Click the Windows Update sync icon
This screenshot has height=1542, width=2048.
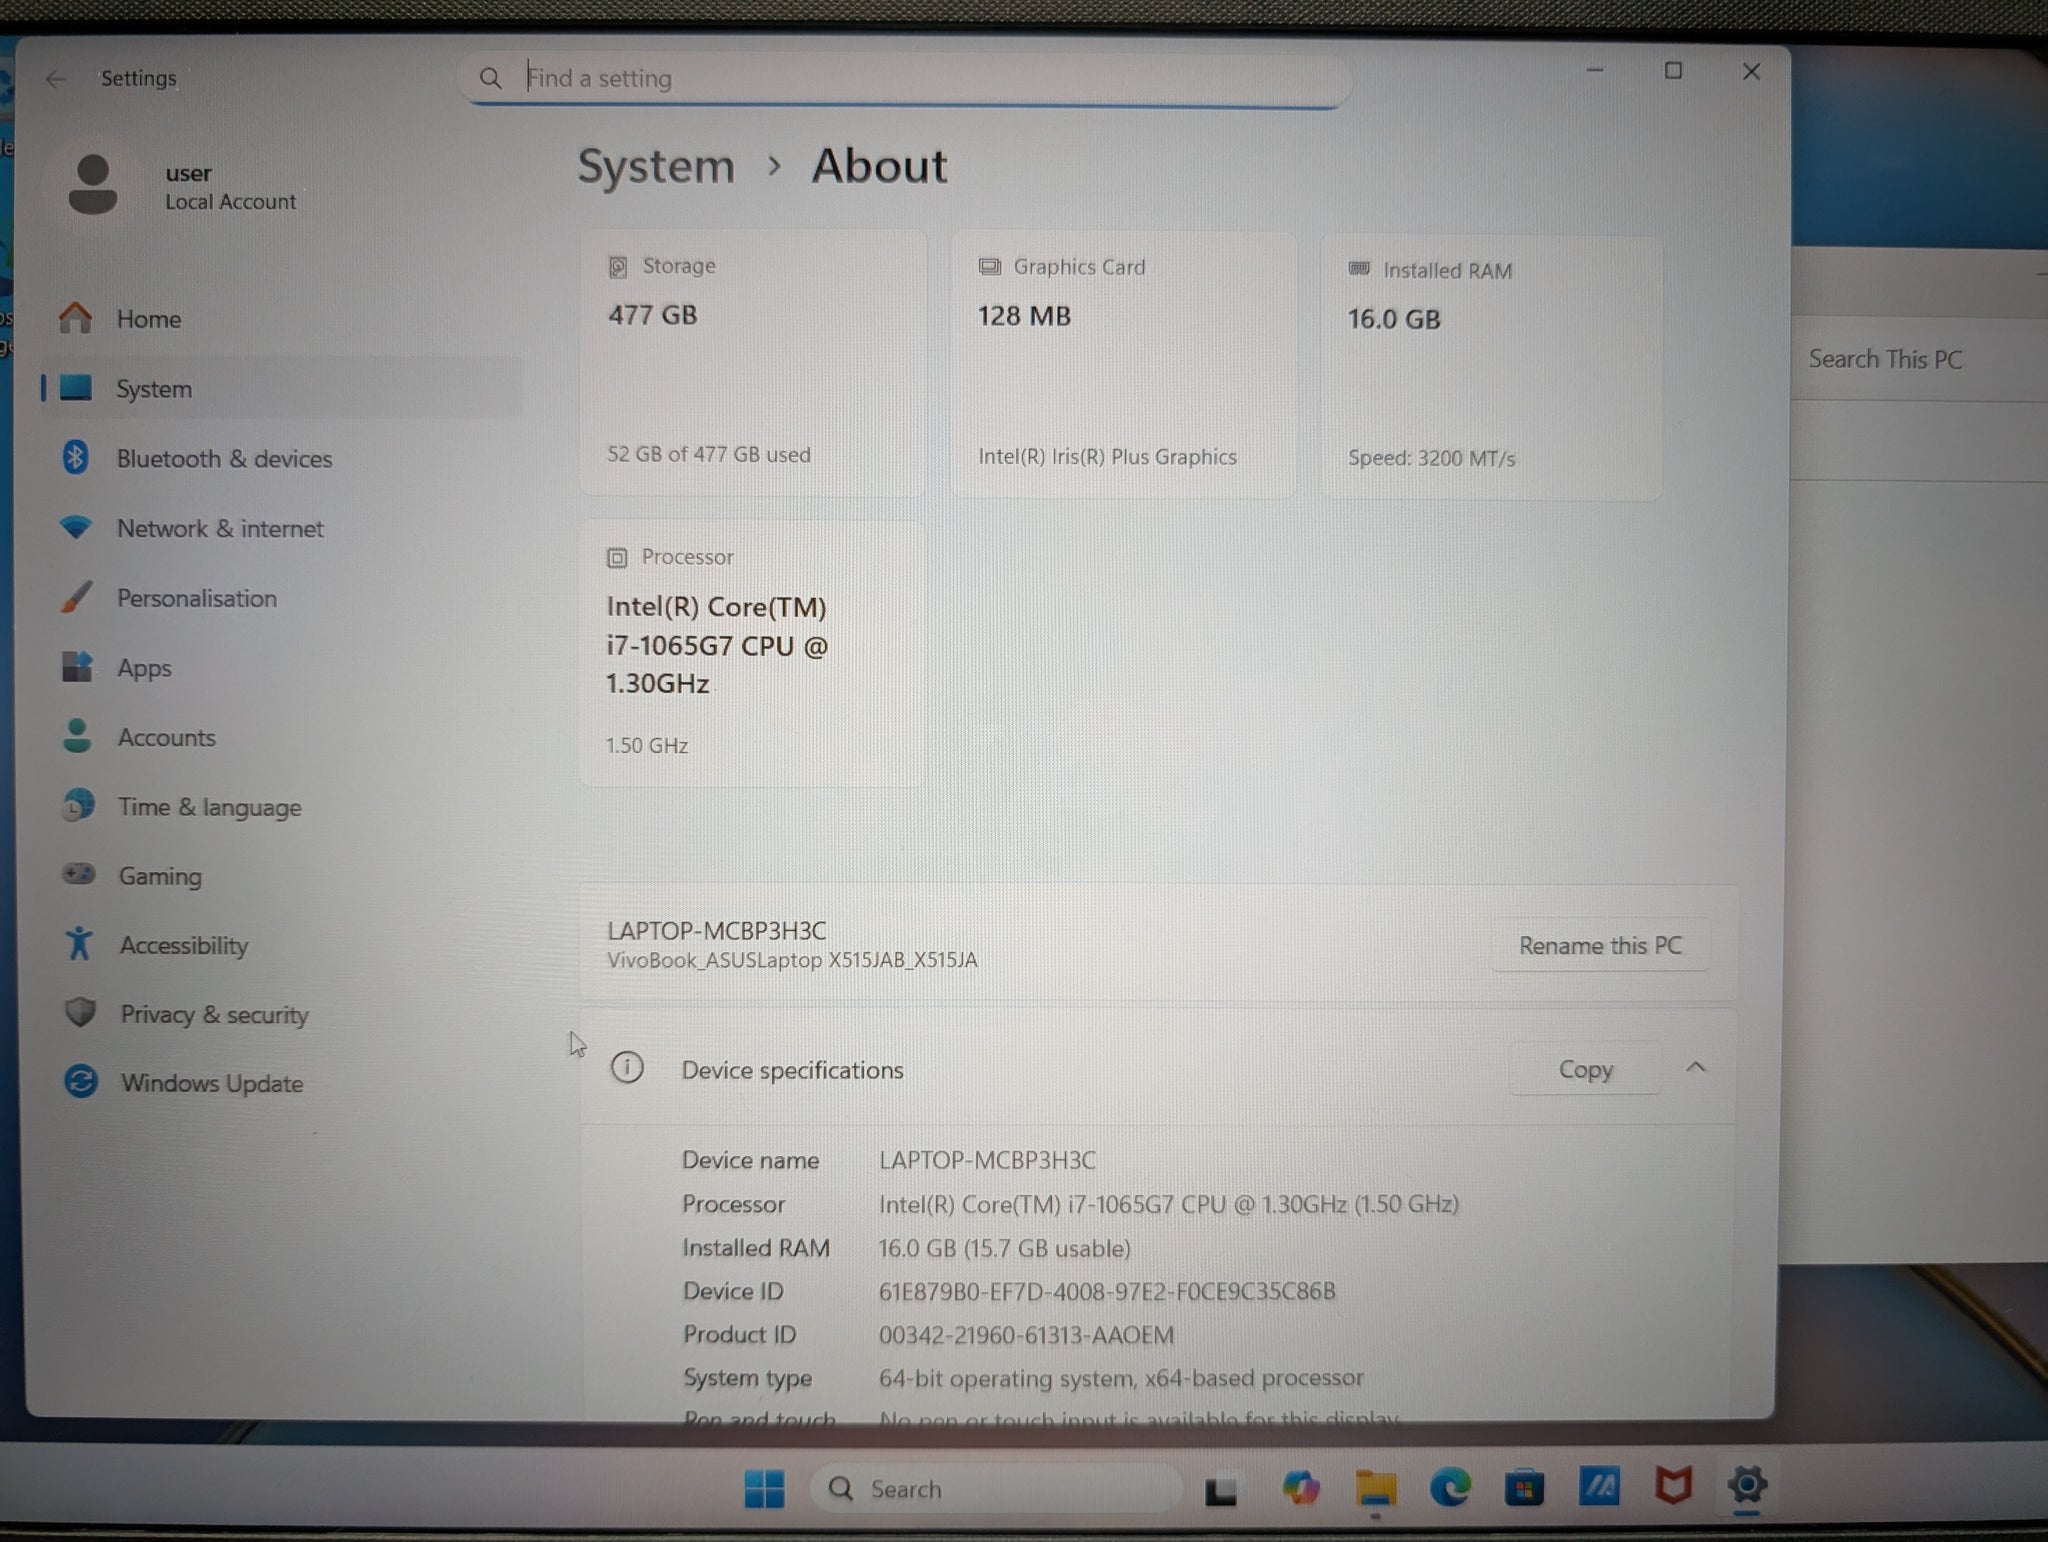(81, 1082)
